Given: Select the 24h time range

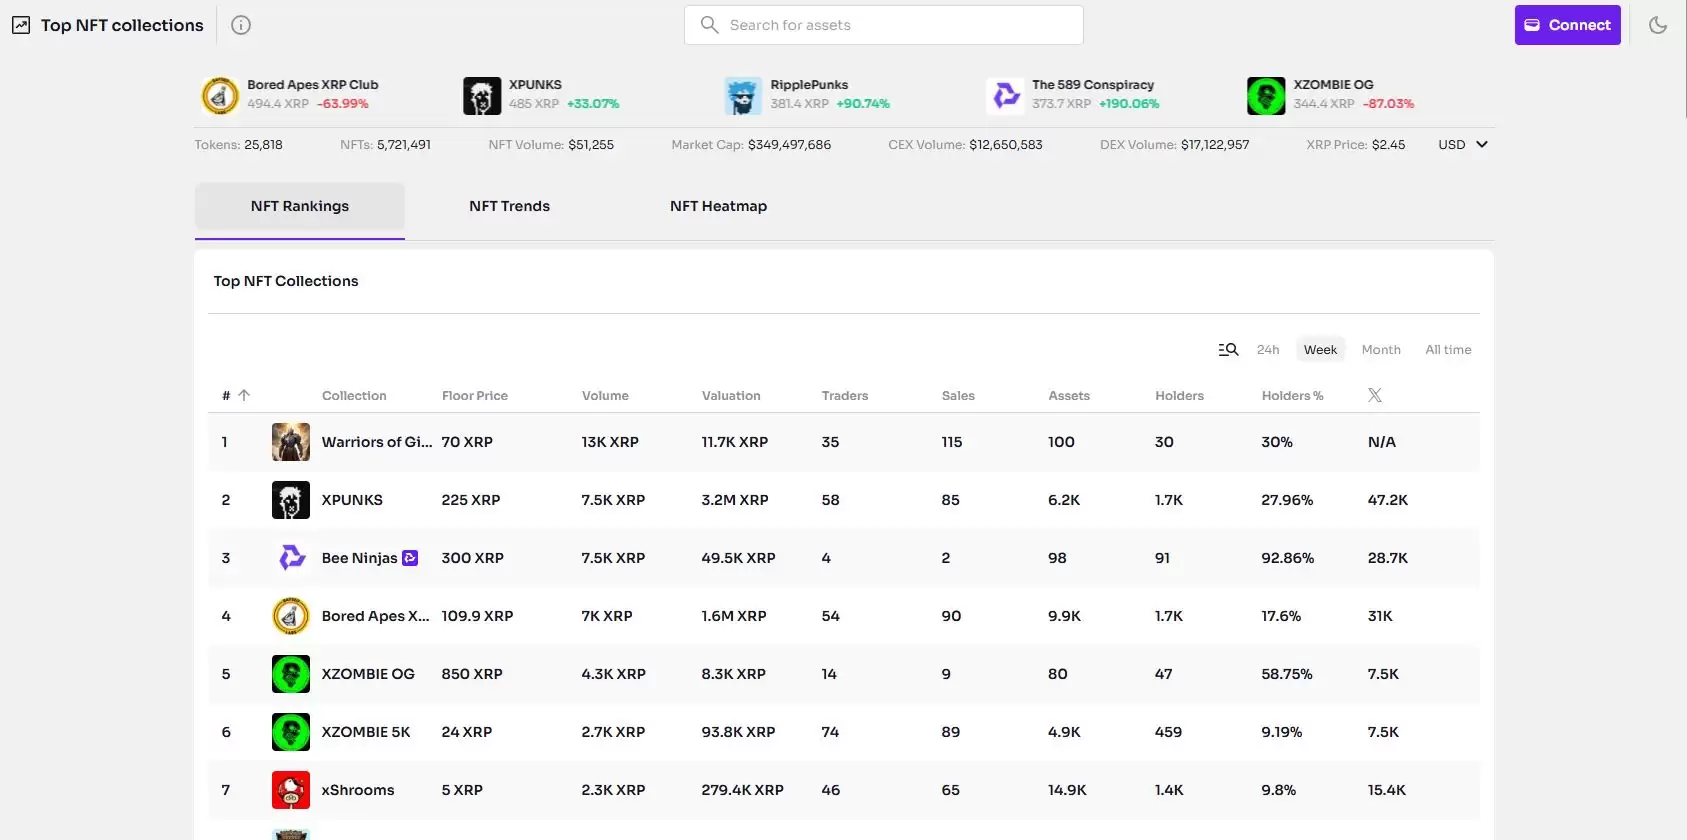Looking at the screenshot, I should pos(1268,350).
